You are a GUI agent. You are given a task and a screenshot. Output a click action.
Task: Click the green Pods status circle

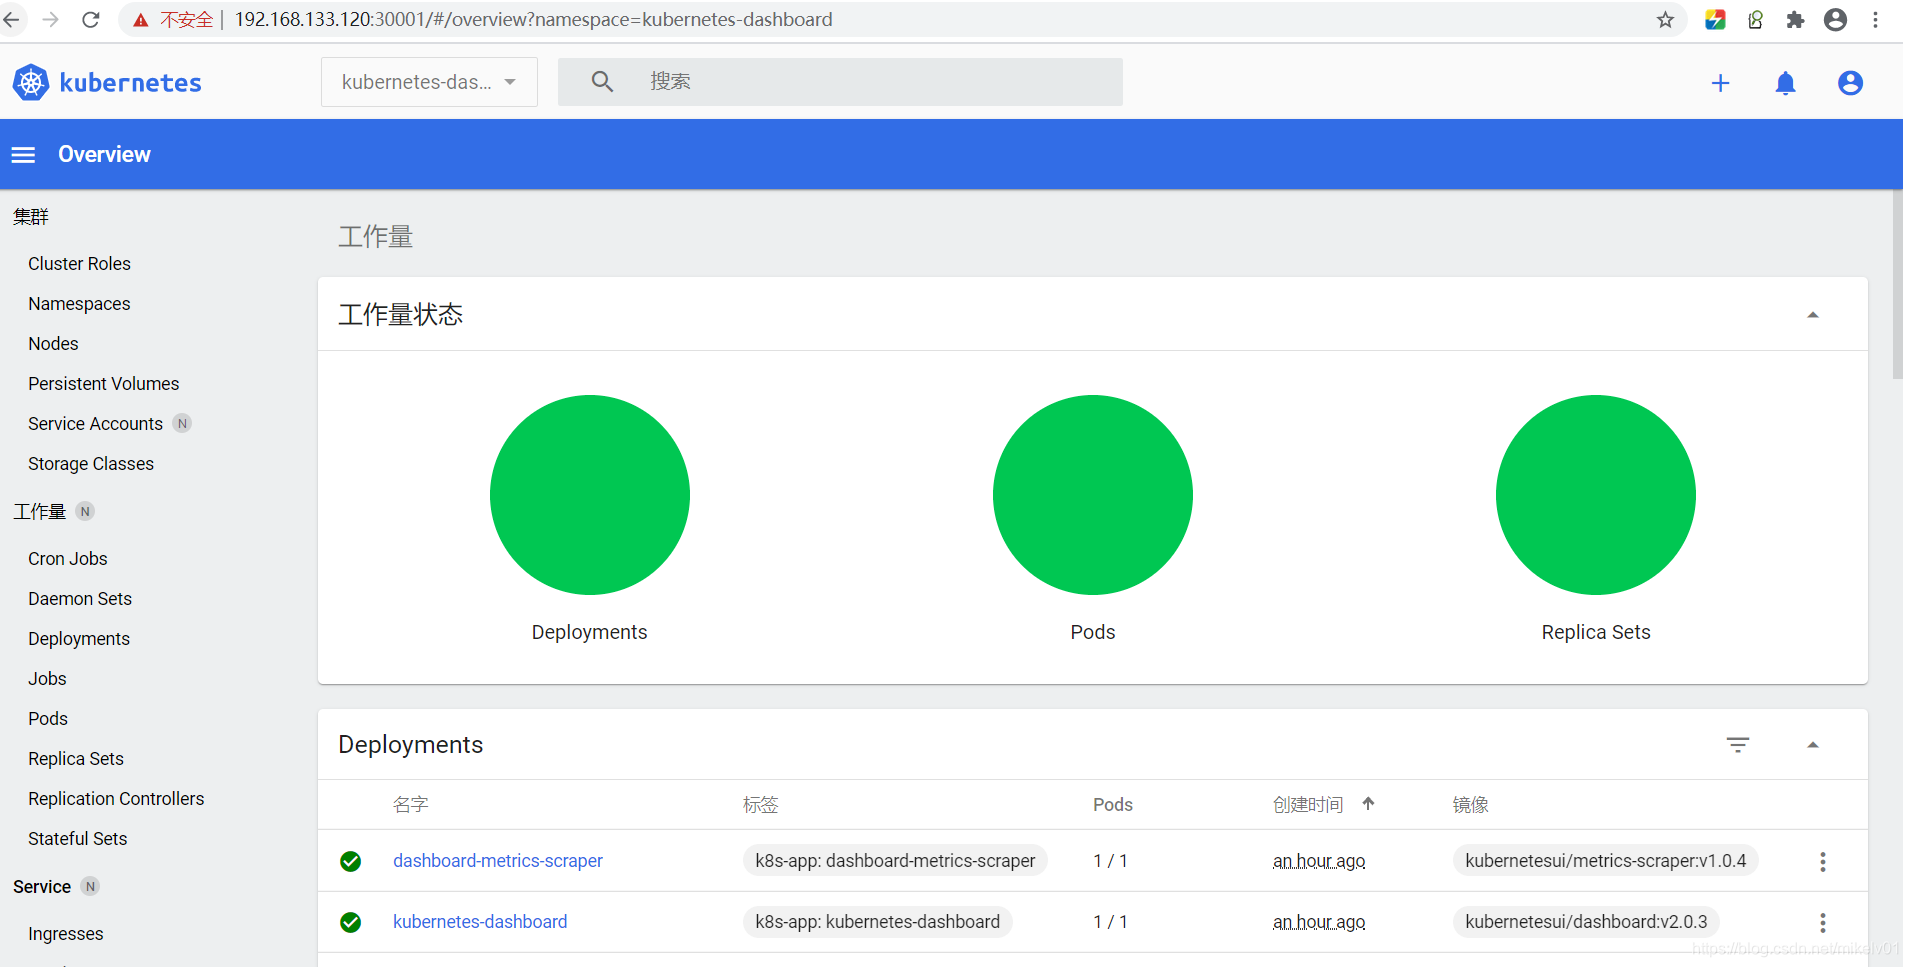[1093, 495]
